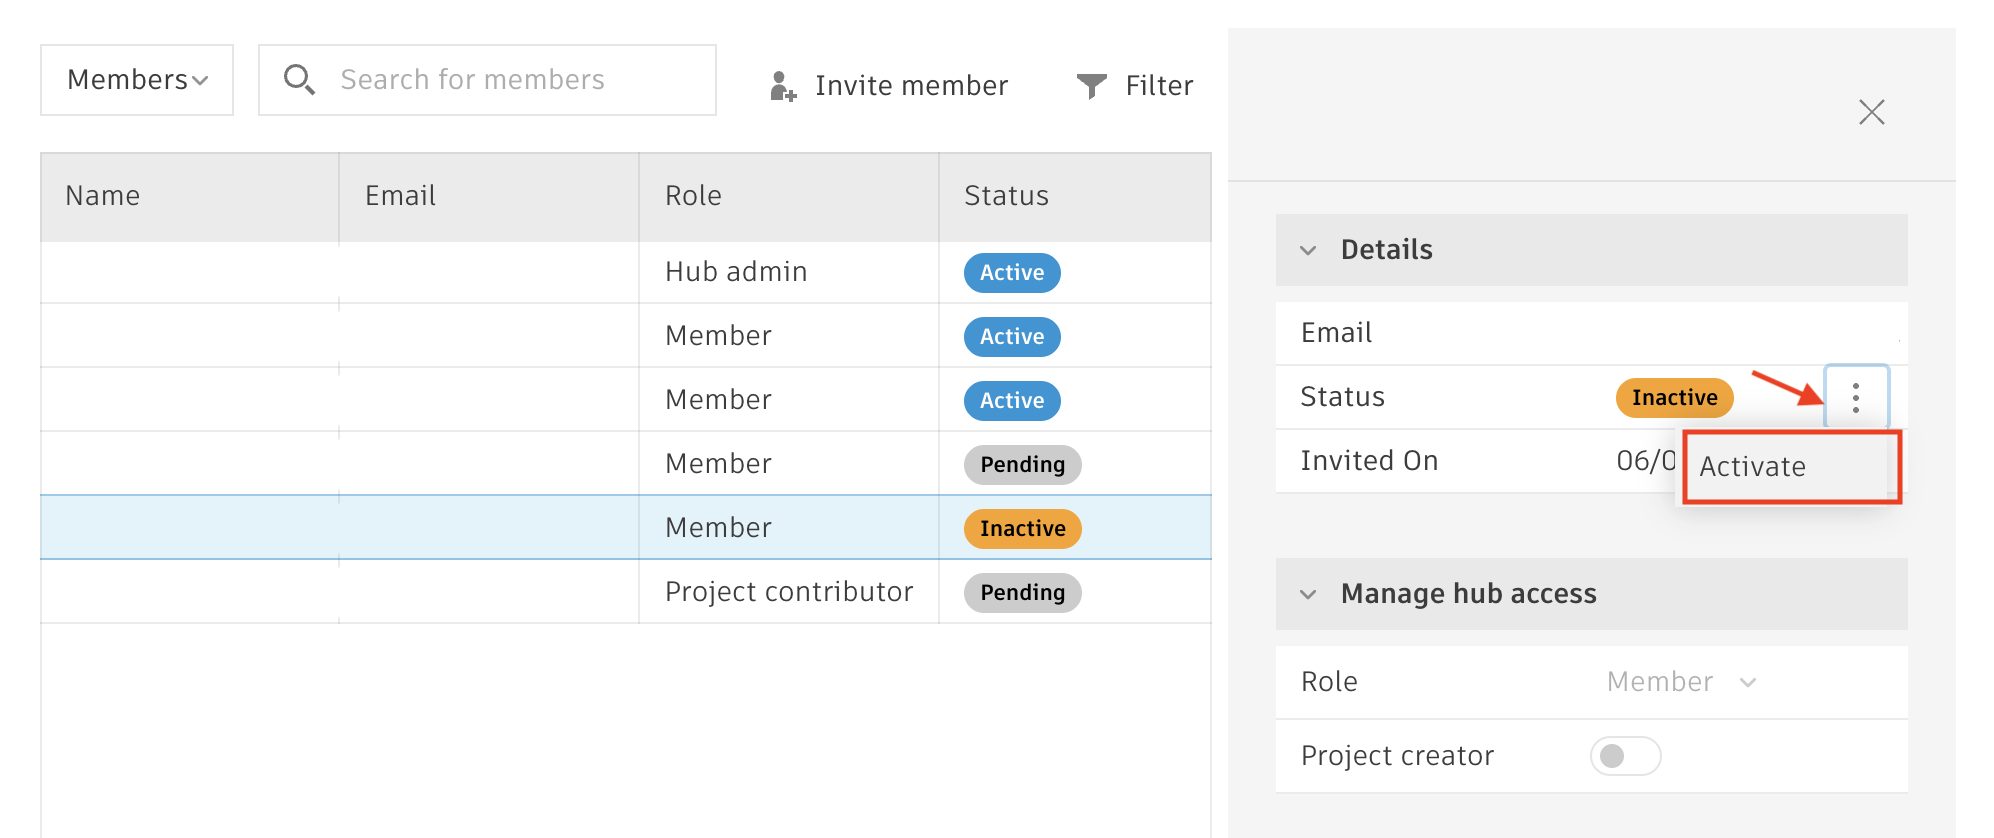Open the Role dropdown showing Member
The height and width of the screenshot is (838, 1994).
tap(1681, 682)
